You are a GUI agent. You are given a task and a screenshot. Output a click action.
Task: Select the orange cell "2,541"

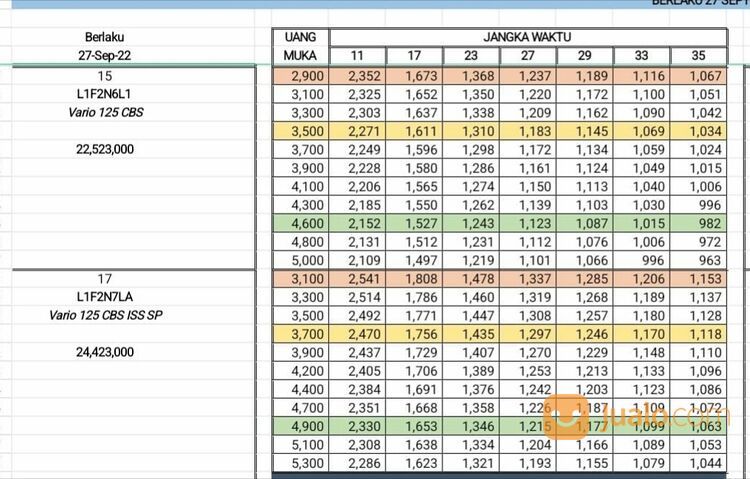[357, 279]
